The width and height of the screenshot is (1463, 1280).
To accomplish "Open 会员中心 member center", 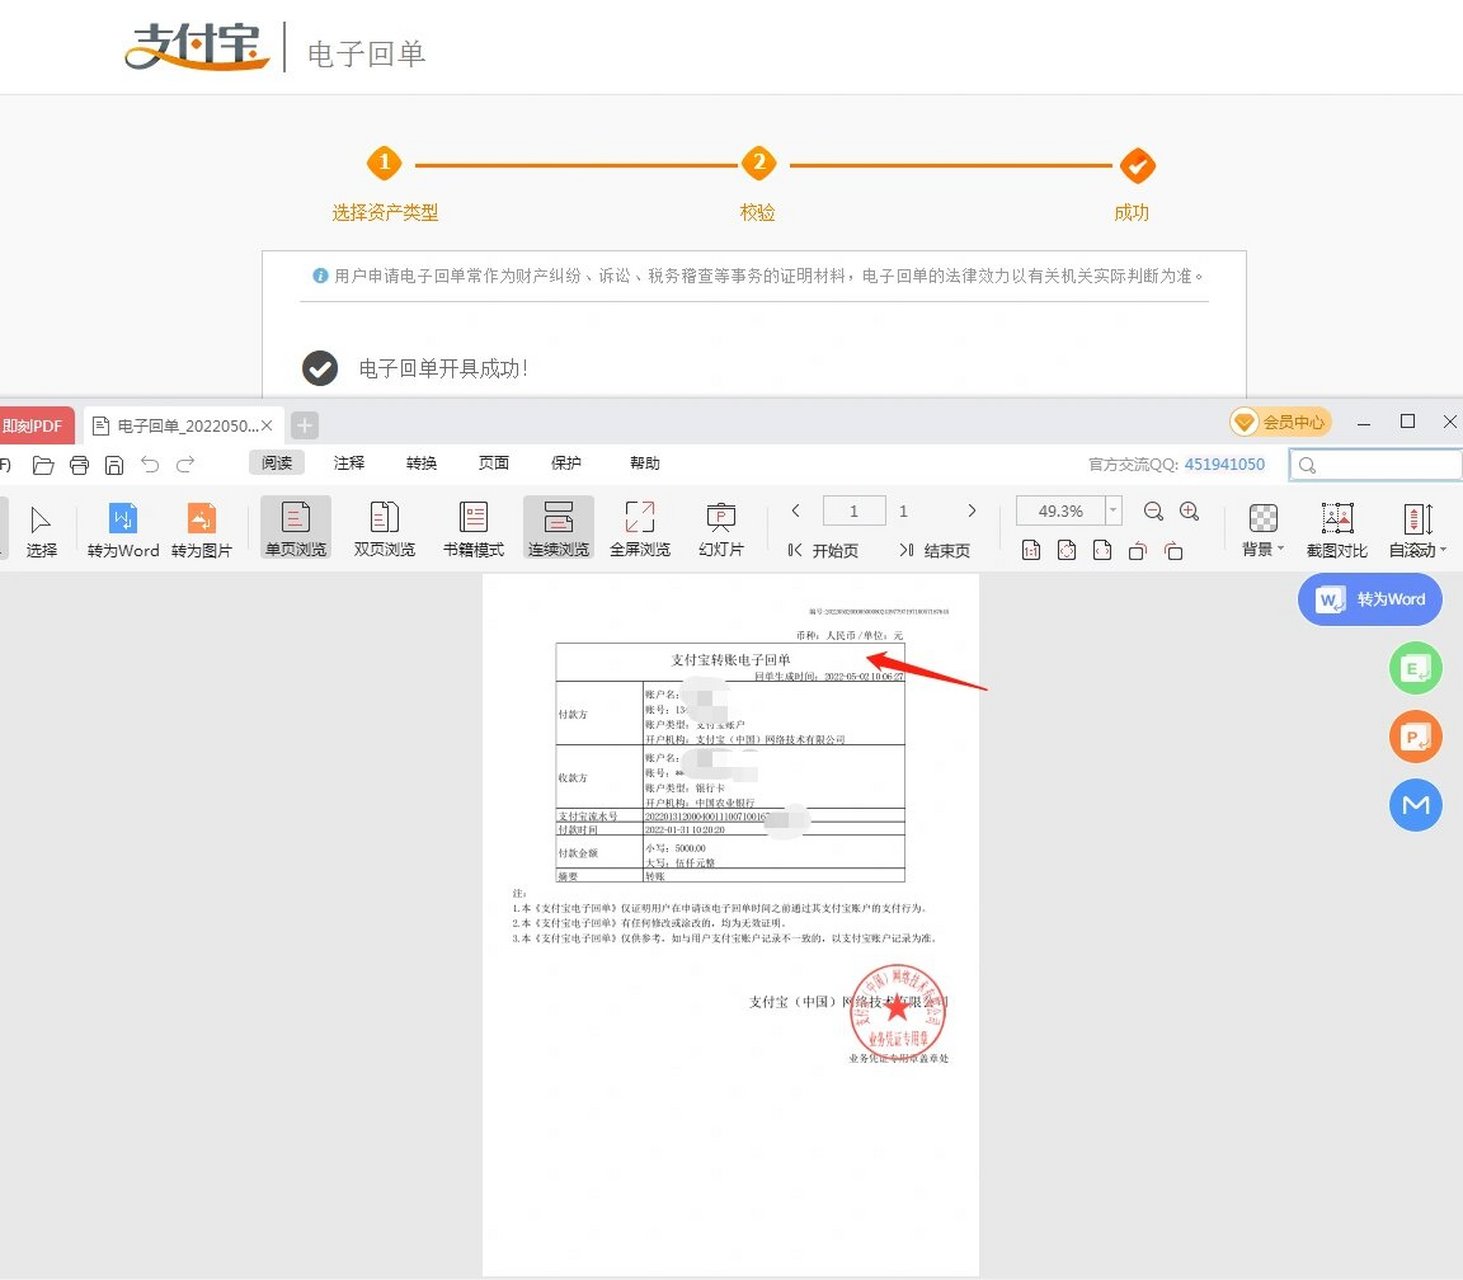I will click(1281, 422).
